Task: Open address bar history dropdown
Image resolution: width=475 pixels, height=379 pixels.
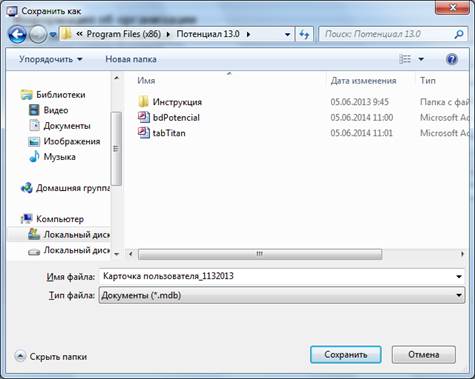Action: pyautogui.click(x=287, y=34)
